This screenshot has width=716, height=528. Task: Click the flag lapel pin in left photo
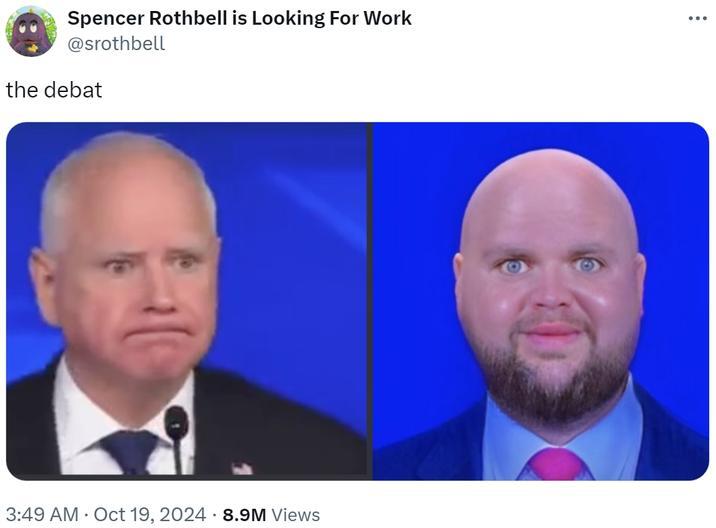[242, 468]
